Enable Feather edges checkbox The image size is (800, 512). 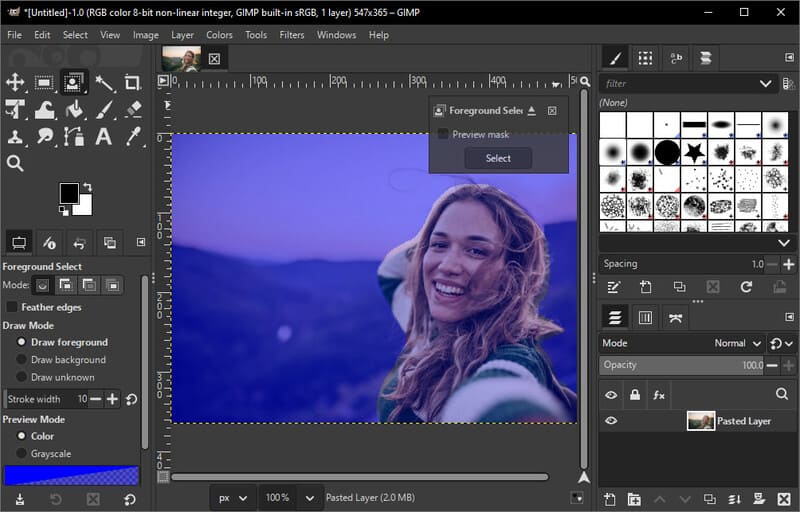pyautogui.click(x=12, y=307)
